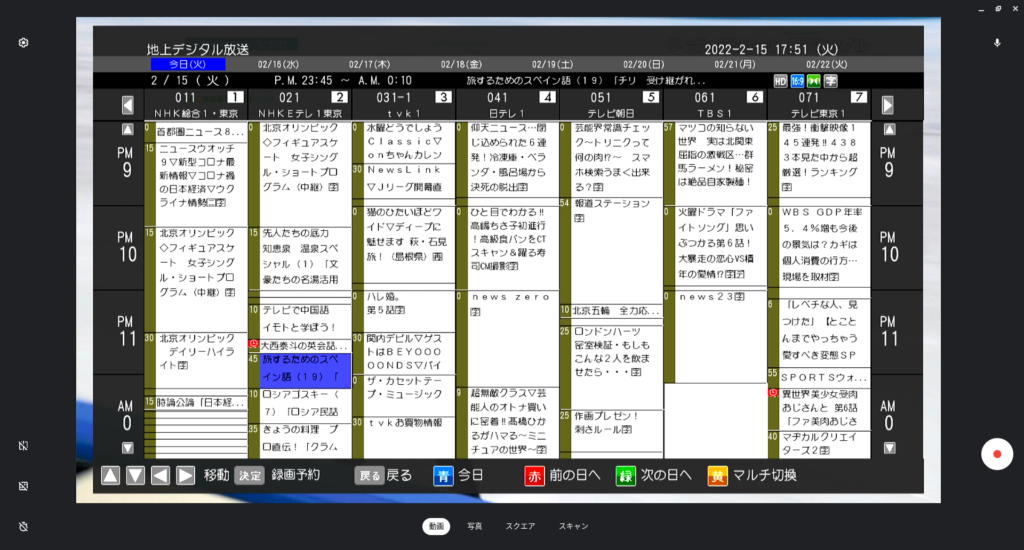
Task: Select channel 061 TBS1 header
Action: tap(715, 105)
